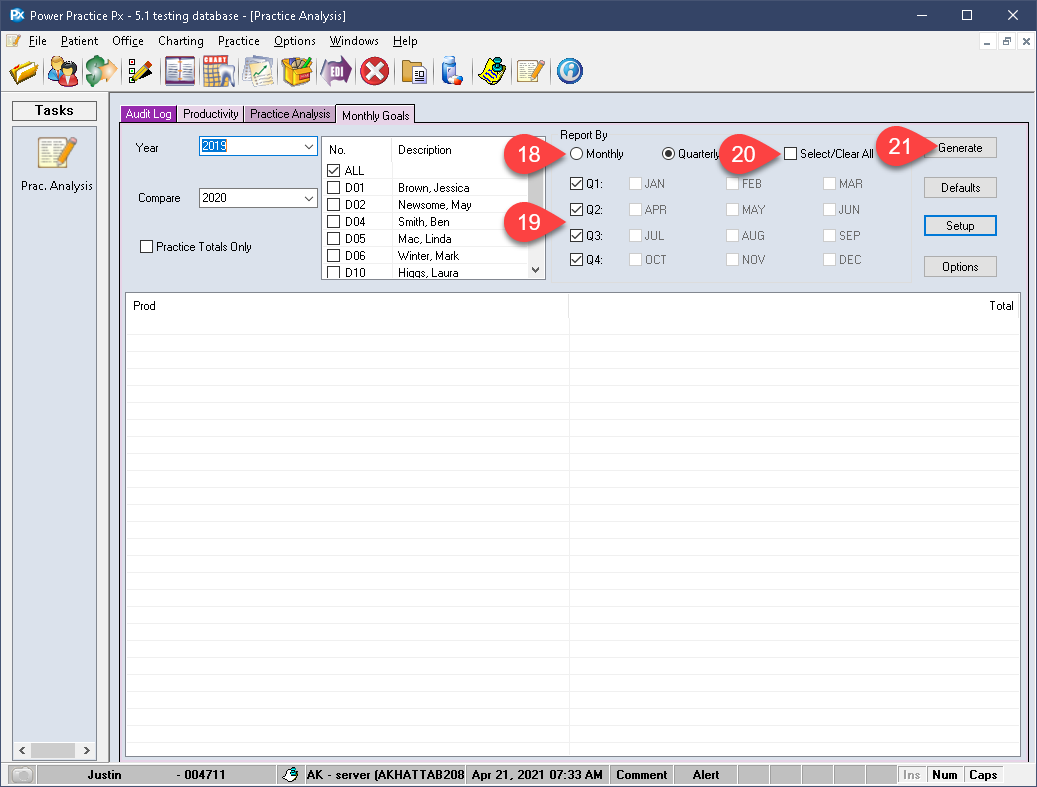Click the pill bottle prescriptions toolbar icon
Screen dimensions: 1037x787
point(452,71)
